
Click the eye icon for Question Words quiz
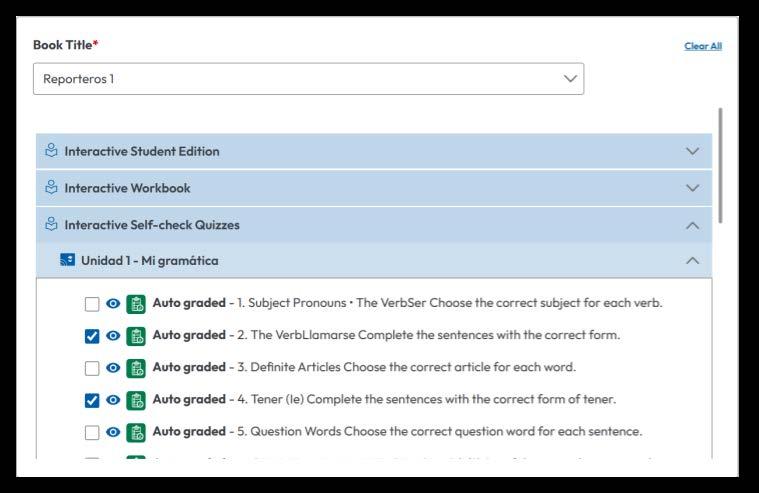pos(114,432)
